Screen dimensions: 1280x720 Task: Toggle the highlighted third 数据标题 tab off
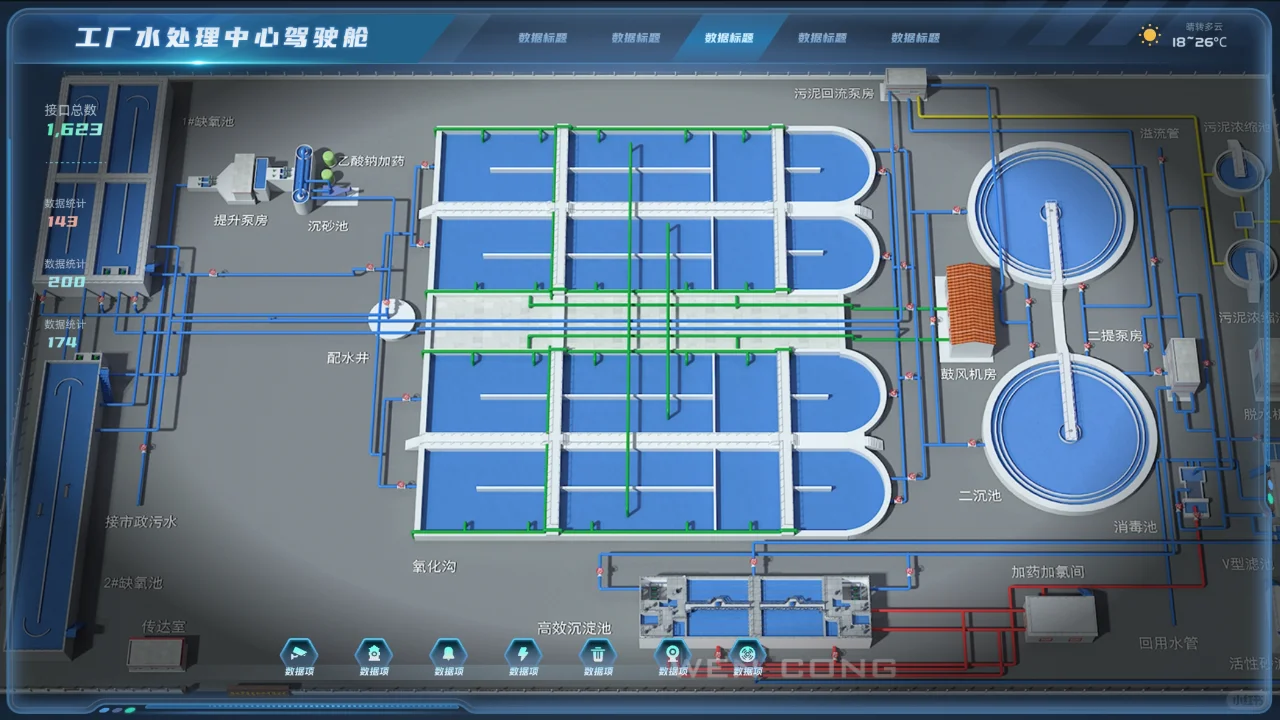(x=729, y=35)
